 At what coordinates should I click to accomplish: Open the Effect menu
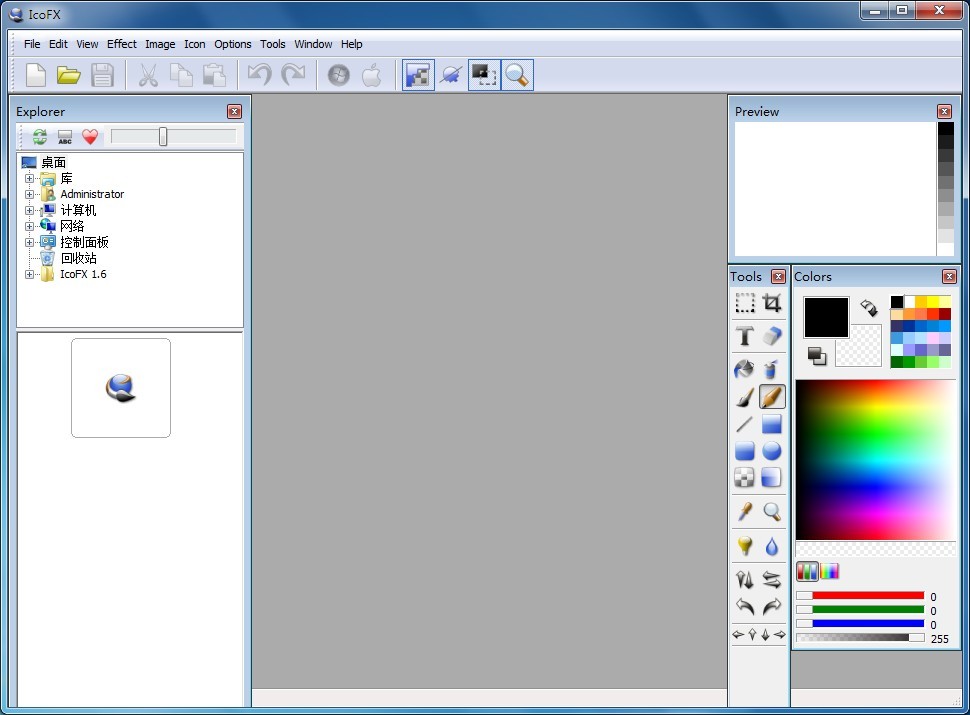pyautogui.click(x=122, y=44)
